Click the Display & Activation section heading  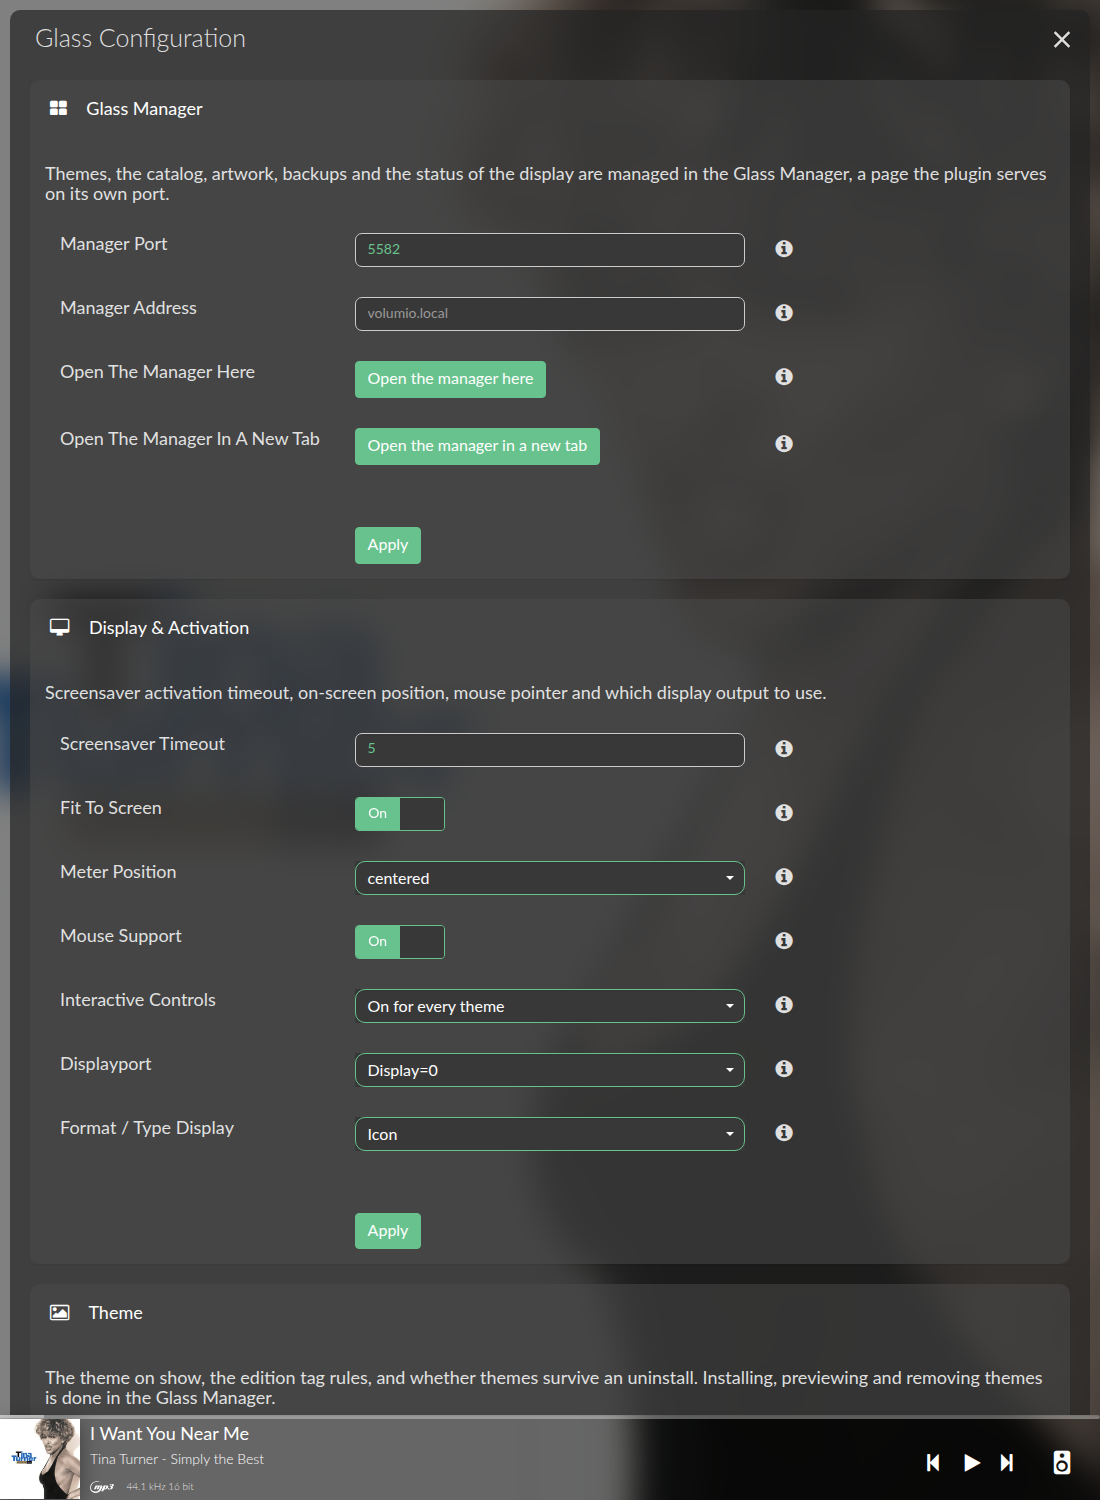pyautogui.click(x=169, y=627)
